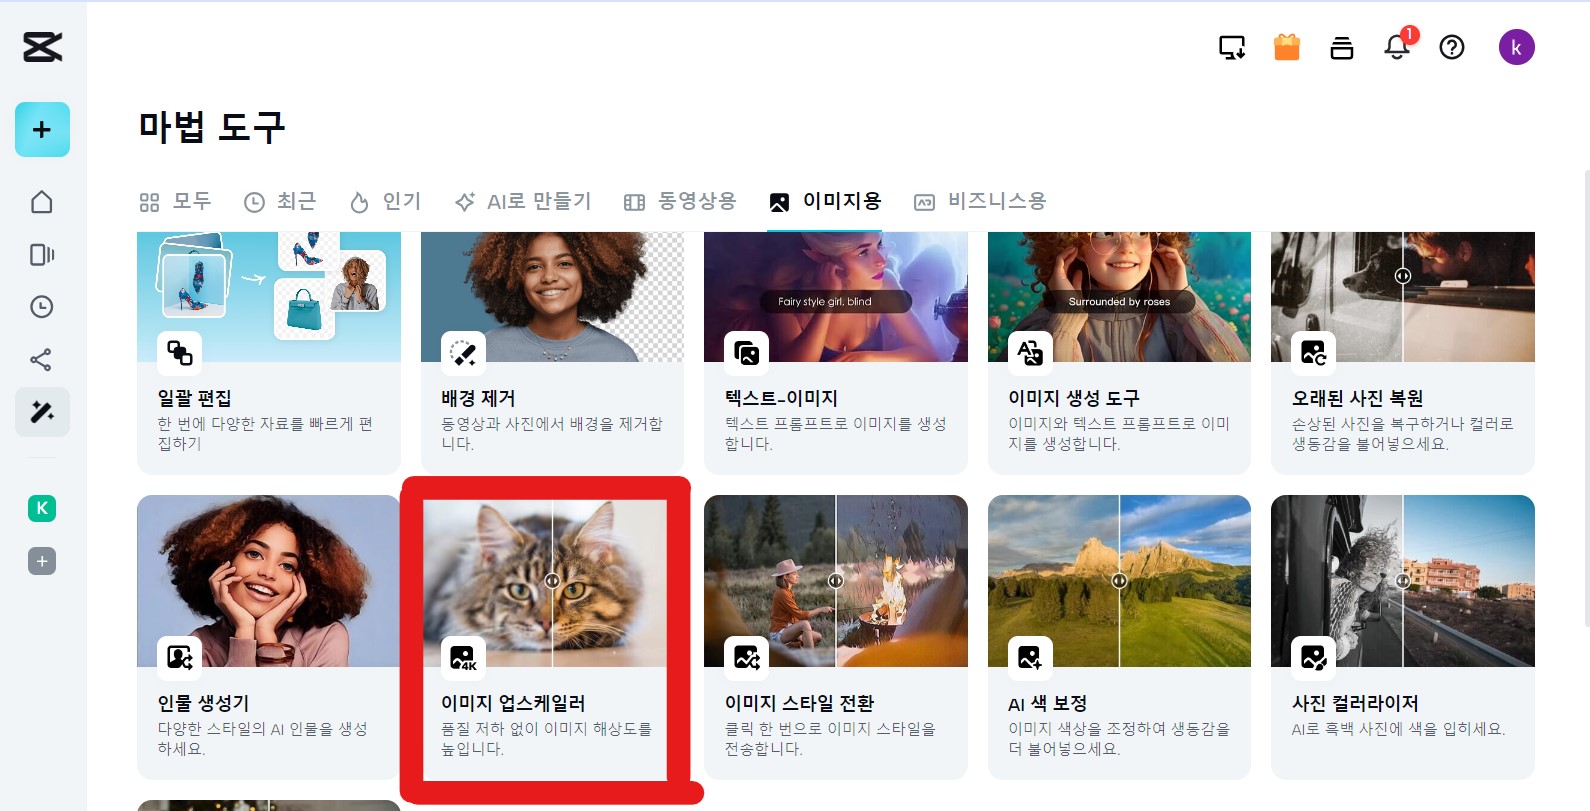Select the magic wand tools sidebar icon
Screen dimensions: 1590x811
click(x=42, y=412)
